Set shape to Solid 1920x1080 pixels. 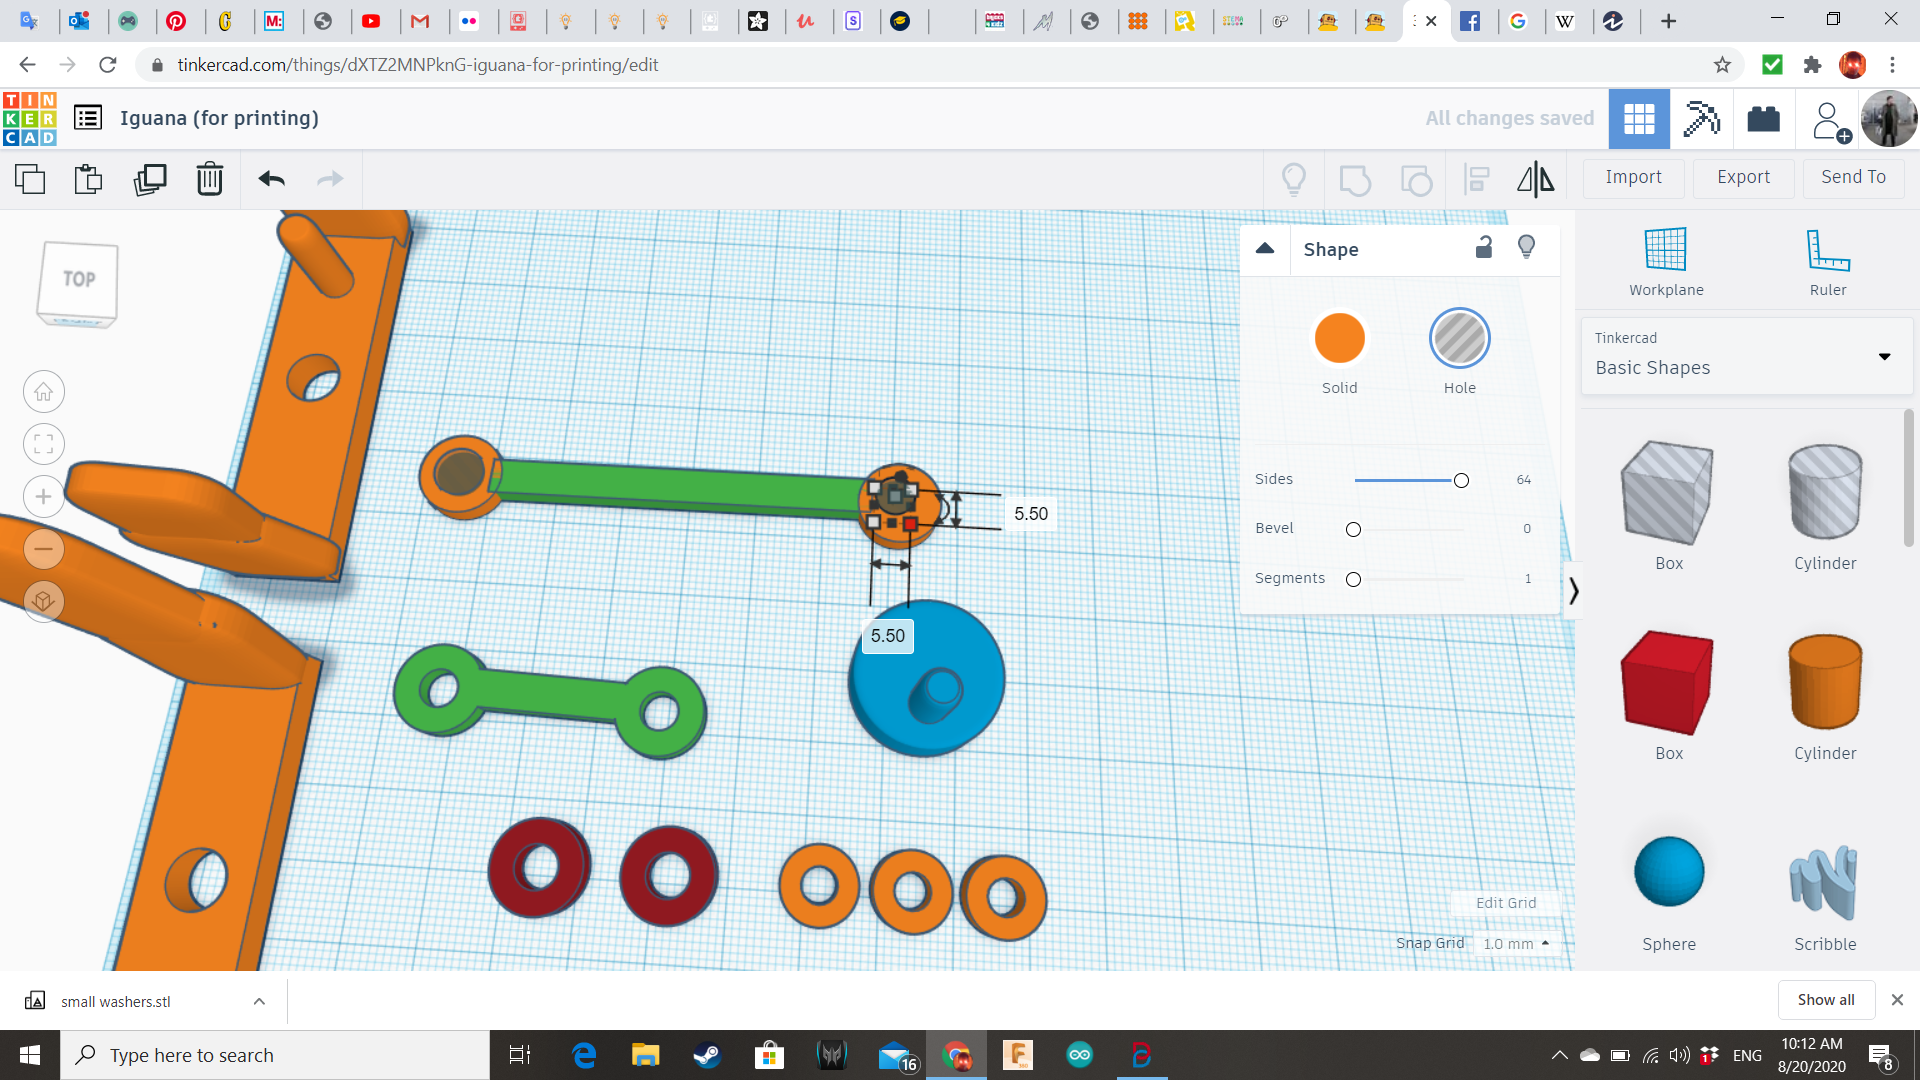[x=1339, y=338]
